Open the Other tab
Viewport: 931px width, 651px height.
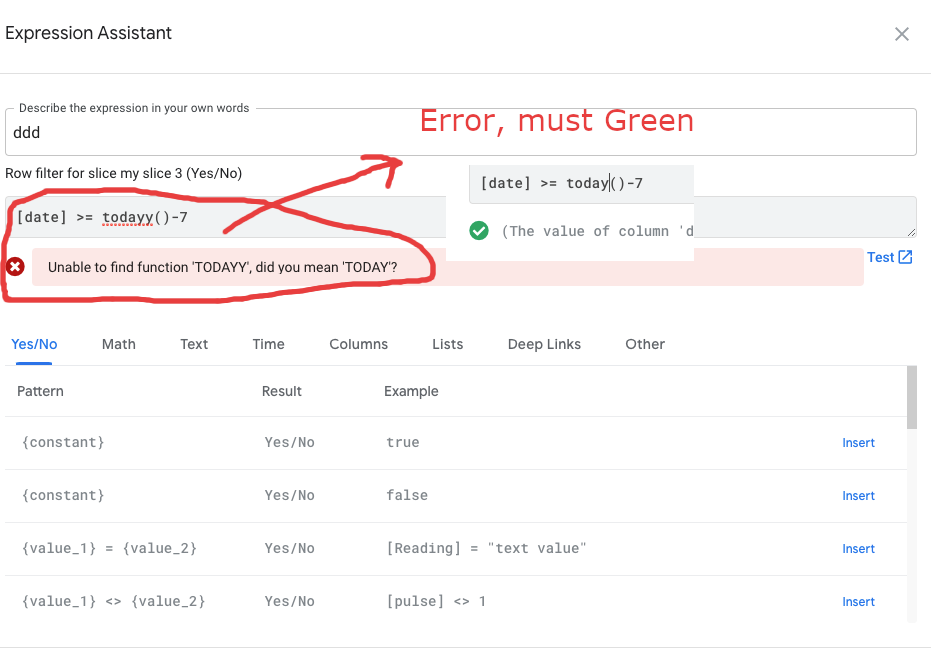pos(645,344)
